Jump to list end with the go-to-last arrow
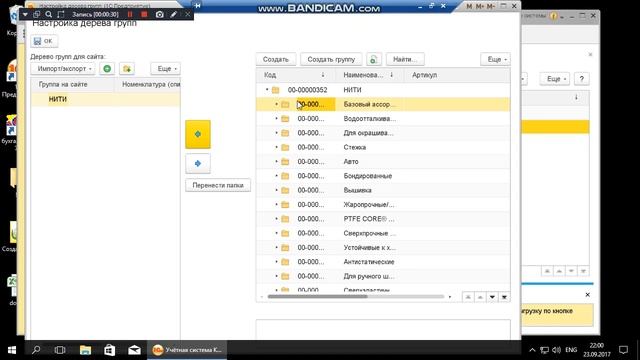The height and width of the screenshot is (360, 640). tap(504, 297)
